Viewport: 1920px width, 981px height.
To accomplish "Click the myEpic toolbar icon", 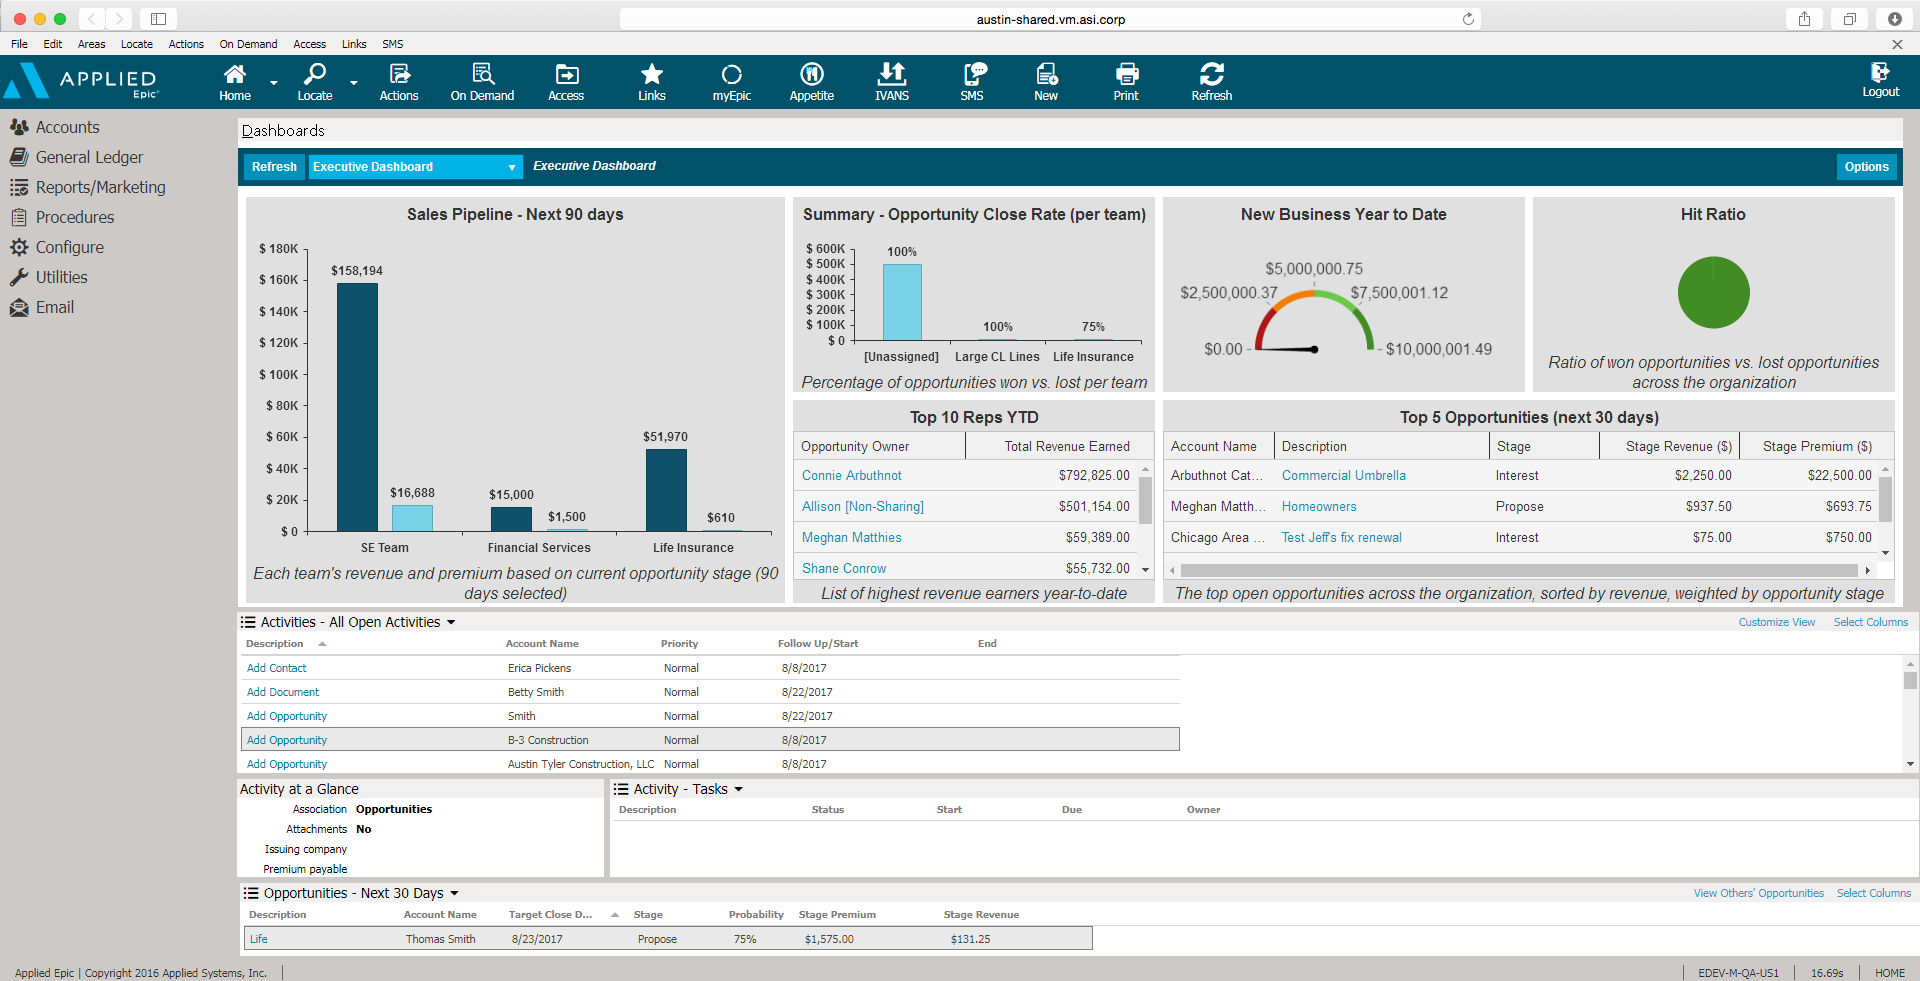I will coord(731,80).
